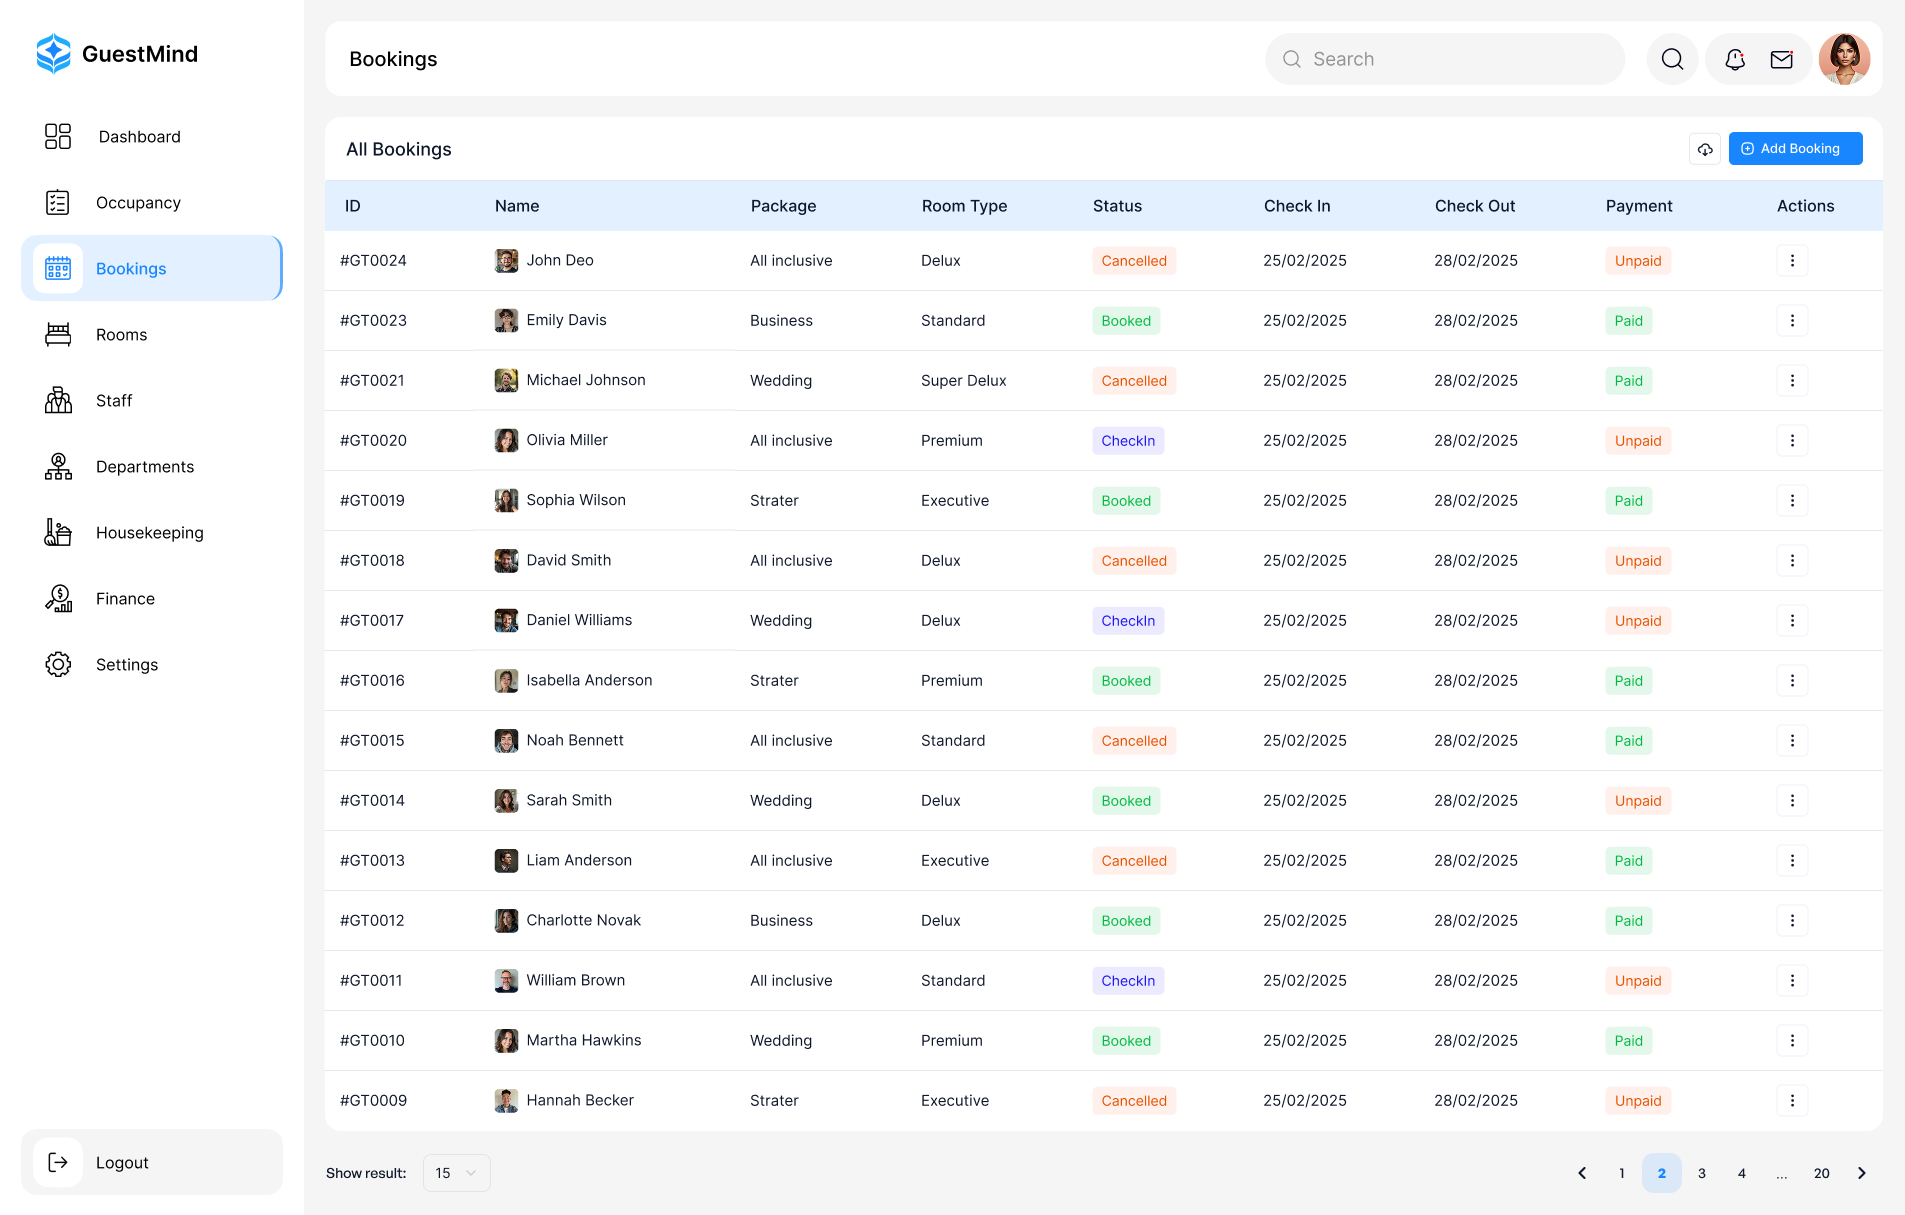The width and height of the screenshot is (1905, 1215).
Task: Open the Dashboard sidebar icon
Action: [x=139, y=136]
